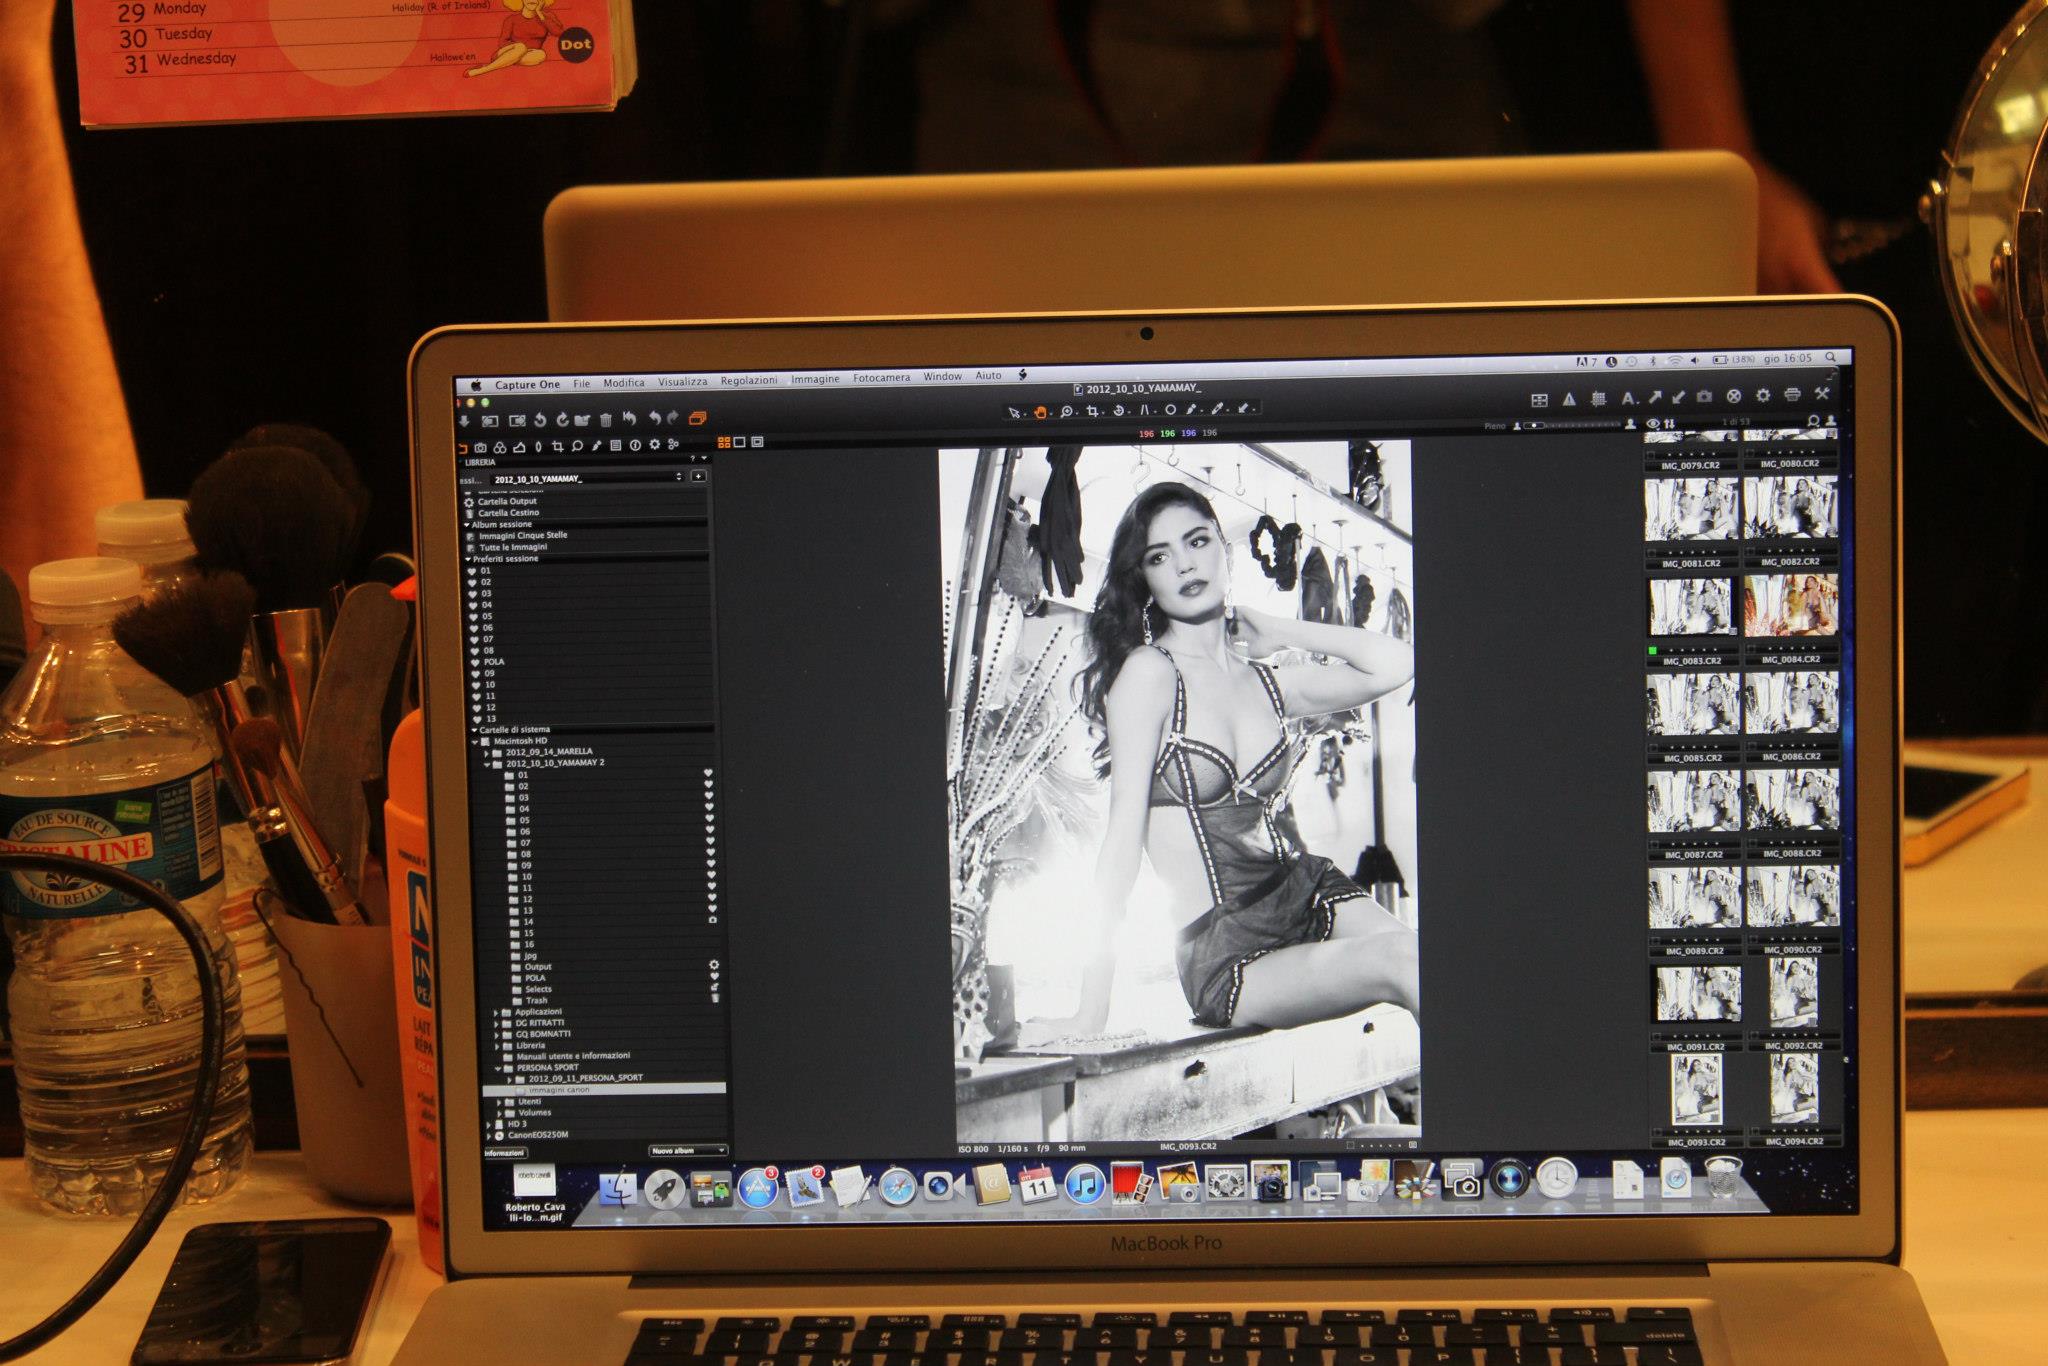Select the orange Pan hand cursor tool

tap(1040, 412)
